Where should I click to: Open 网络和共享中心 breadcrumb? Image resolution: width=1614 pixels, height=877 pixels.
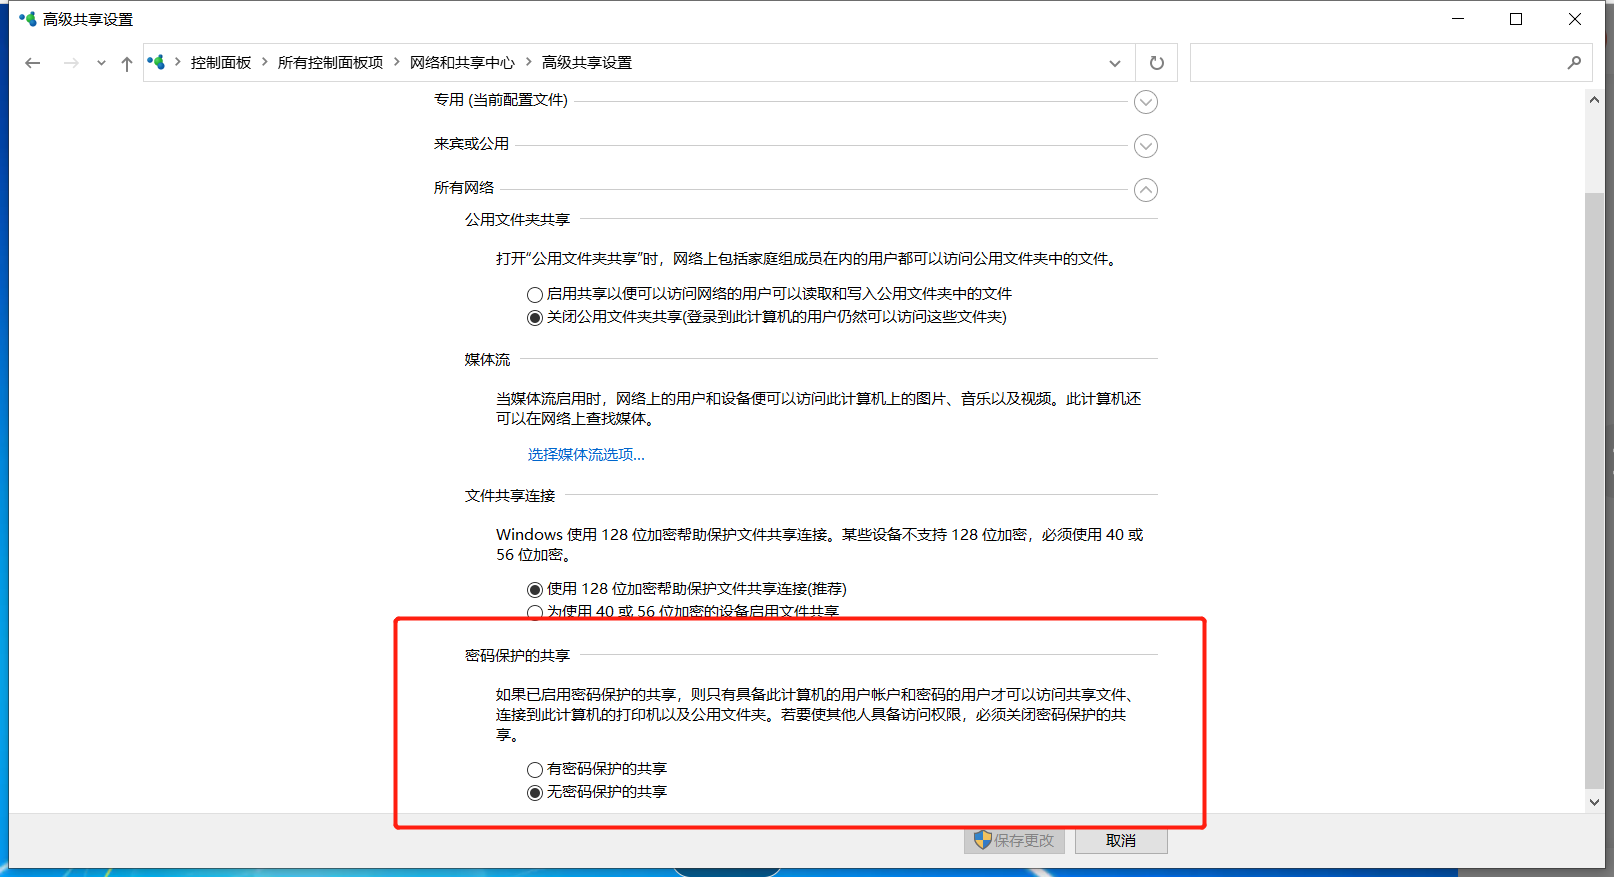[x=462, y=62]
